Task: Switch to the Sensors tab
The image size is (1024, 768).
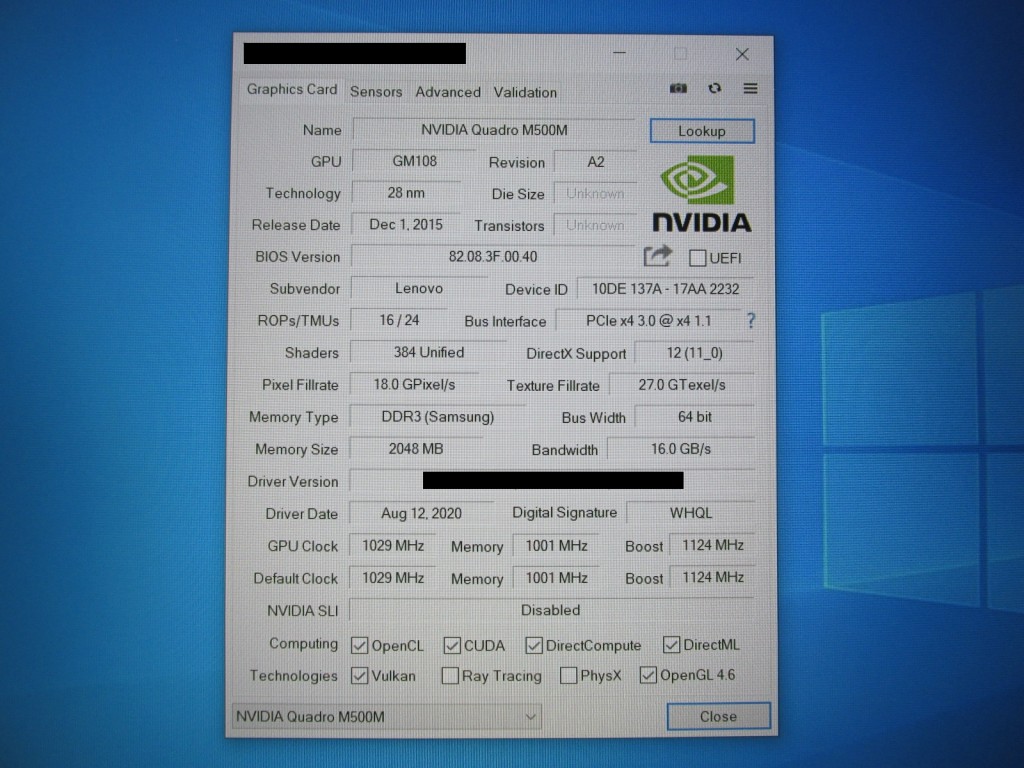Action: [x=376, y=92]
